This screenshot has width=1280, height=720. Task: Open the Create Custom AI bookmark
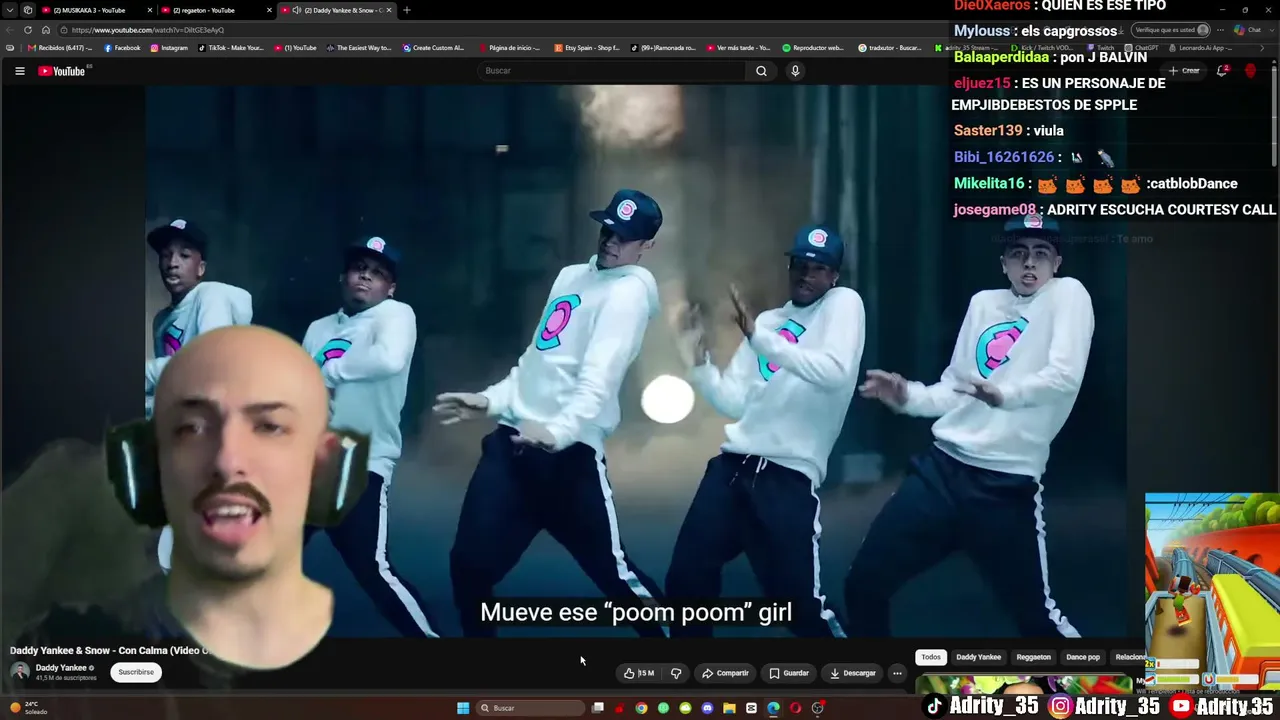tap(434, 48)
